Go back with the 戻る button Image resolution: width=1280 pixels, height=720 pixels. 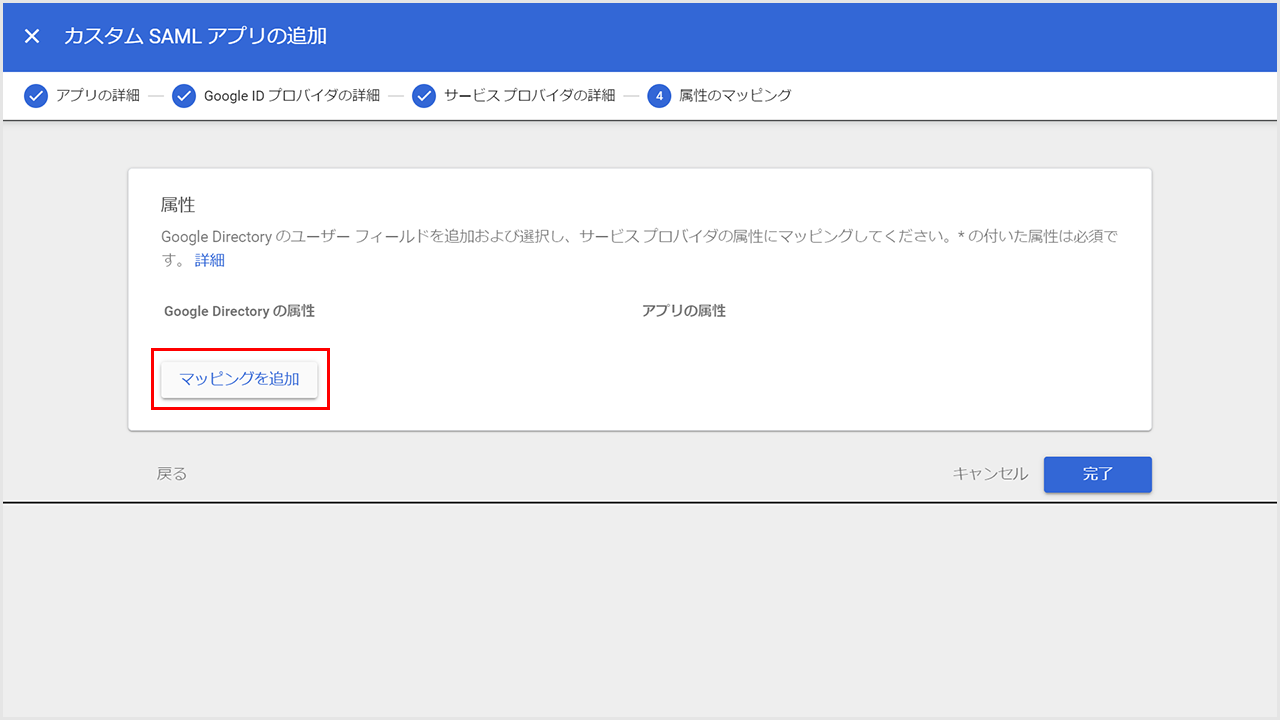pyautogui.click(x=172, y=474)
